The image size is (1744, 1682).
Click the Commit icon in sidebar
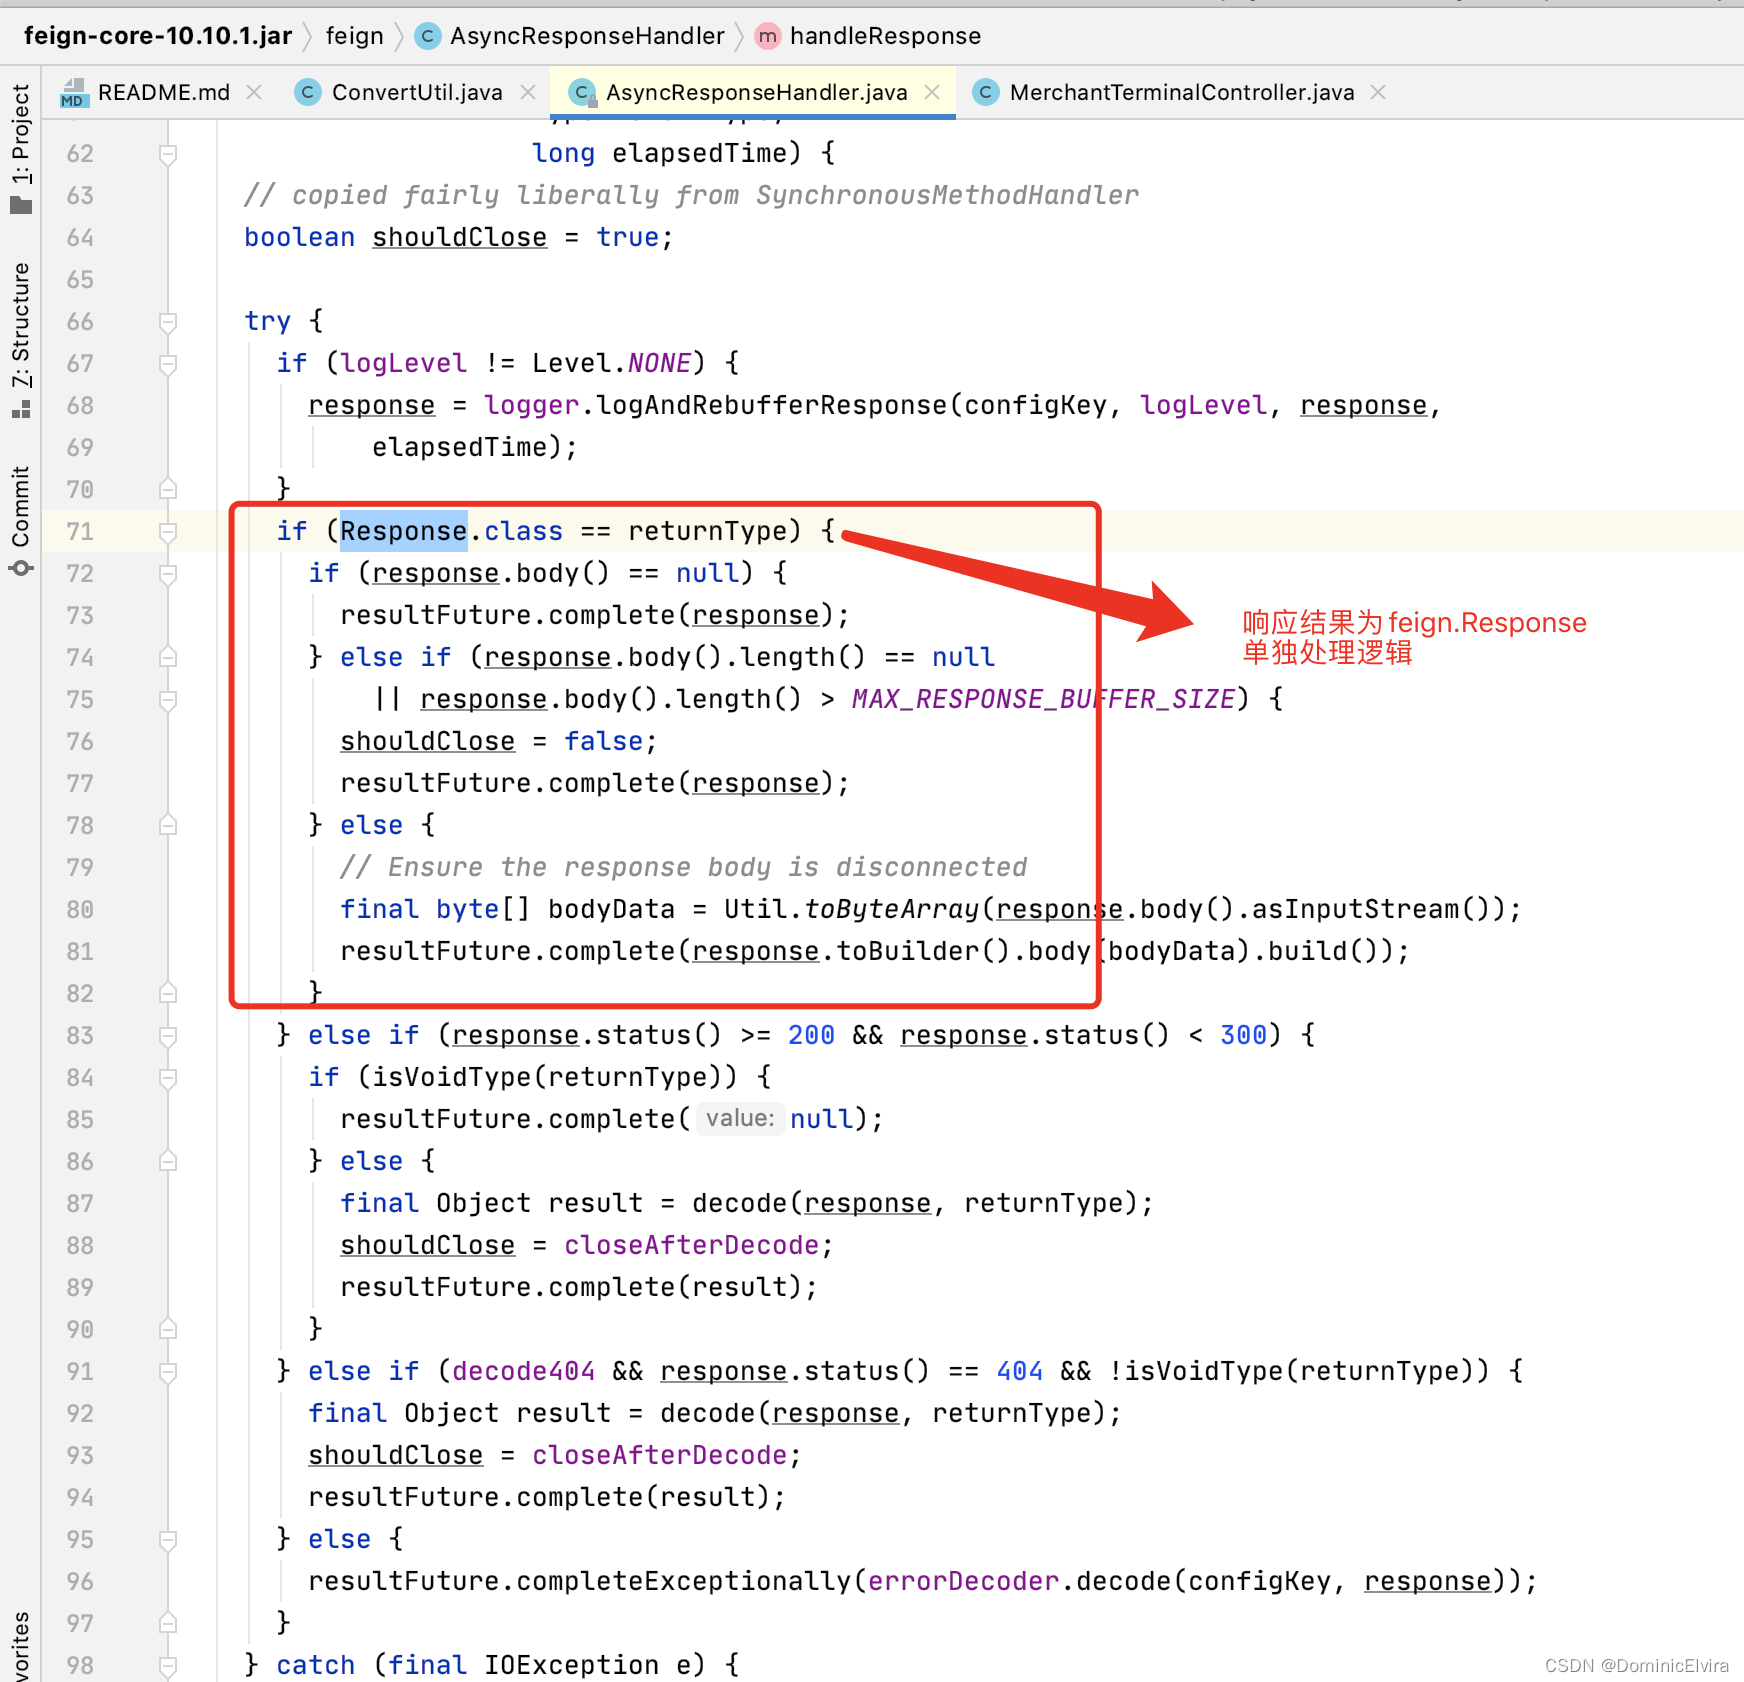[21, 568]
